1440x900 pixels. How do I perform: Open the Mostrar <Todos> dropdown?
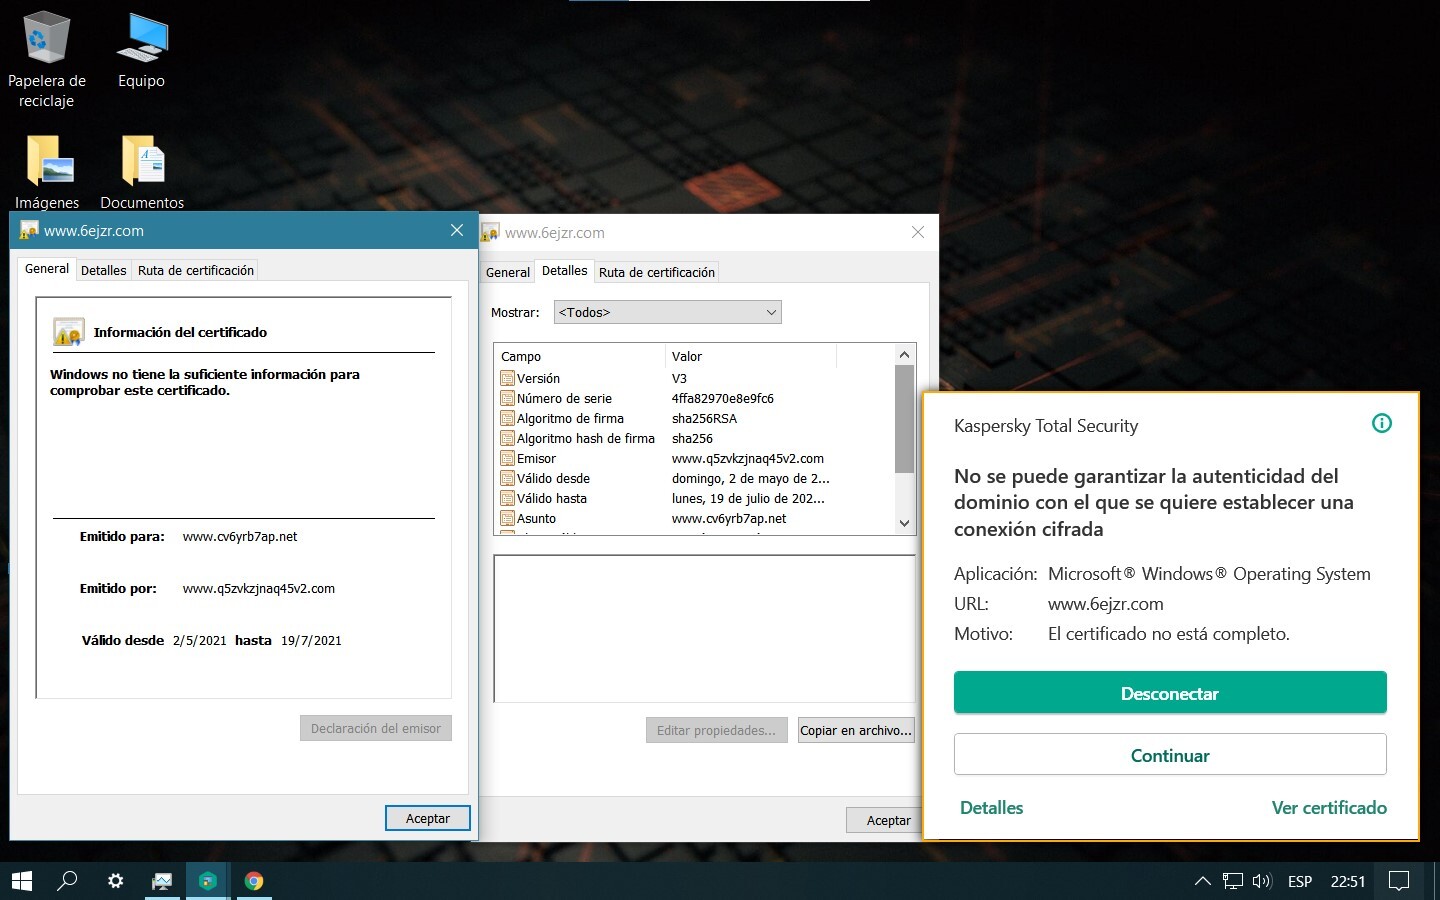point(667,312)
